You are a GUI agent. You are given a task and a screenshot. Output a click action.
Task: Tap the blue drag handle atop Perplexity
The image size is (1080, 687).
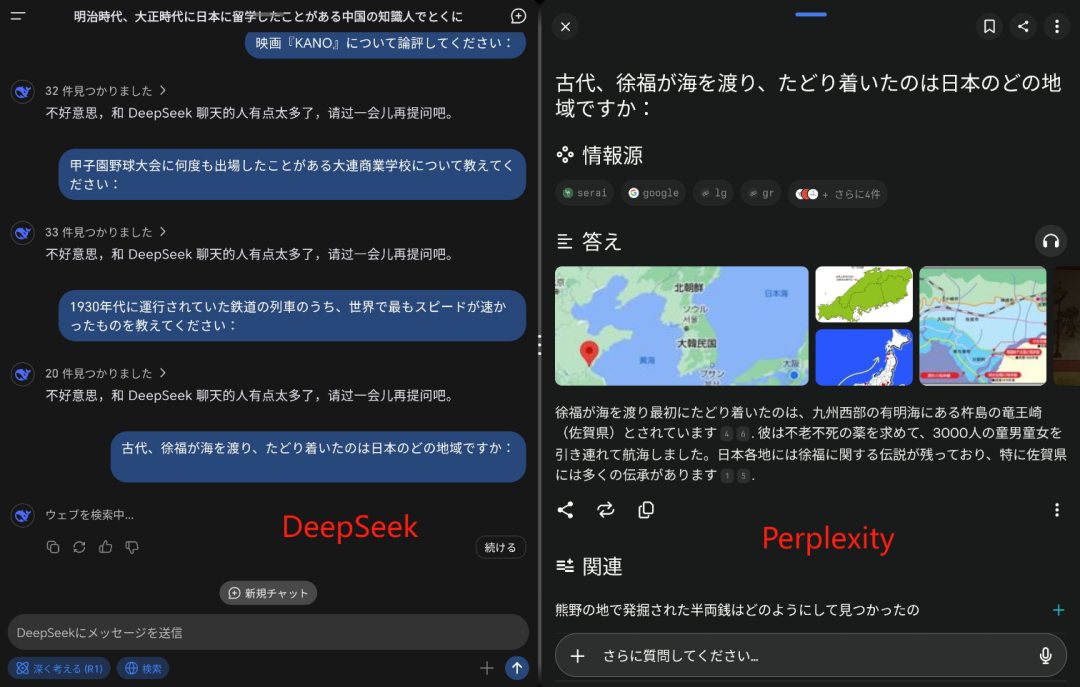pyautogui.click(x=811, y=14)
